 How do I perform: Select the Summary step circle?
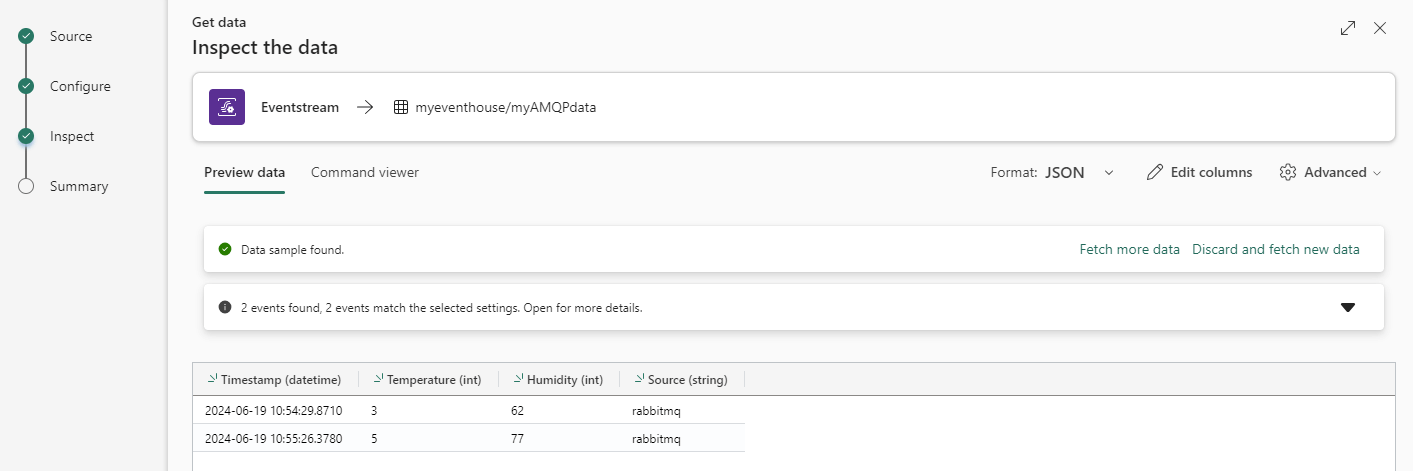click(27, 186)
